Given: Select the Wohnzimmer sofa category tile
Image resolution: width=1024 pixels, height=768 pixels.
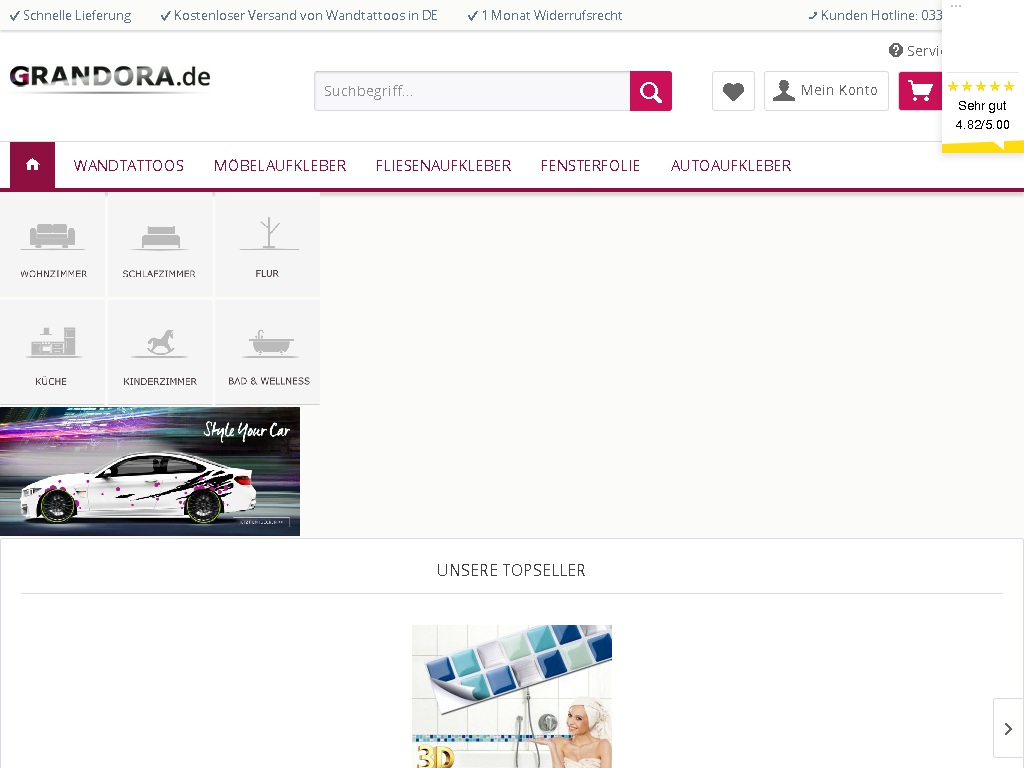Looking at the screenshot, I should 53,246.
